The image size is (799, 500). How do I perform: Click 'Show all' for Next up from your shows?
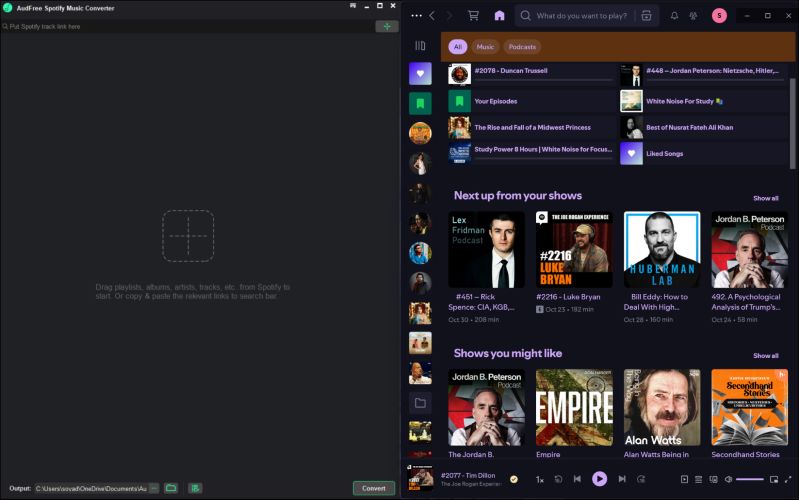pyautogui.click(x=765, y=198)
